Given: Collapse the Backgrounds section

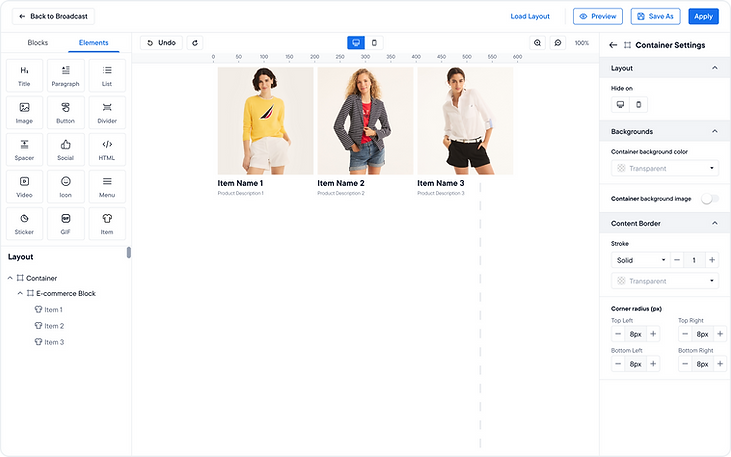Looking at the screenshot, I should 715,132.
